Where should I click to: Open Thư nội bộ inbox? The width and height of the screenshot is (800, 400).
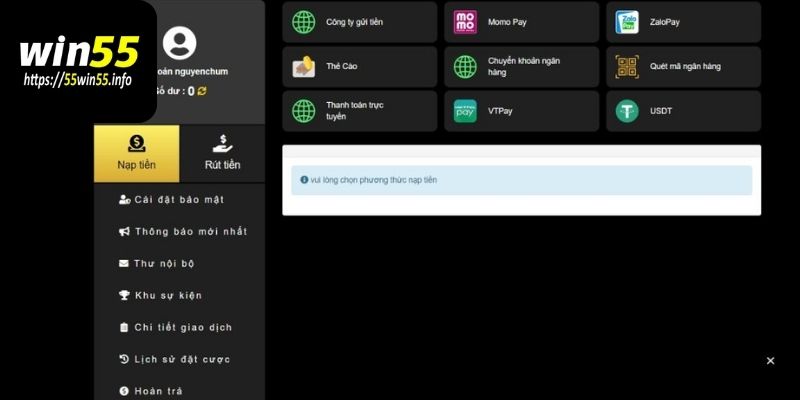179,264
